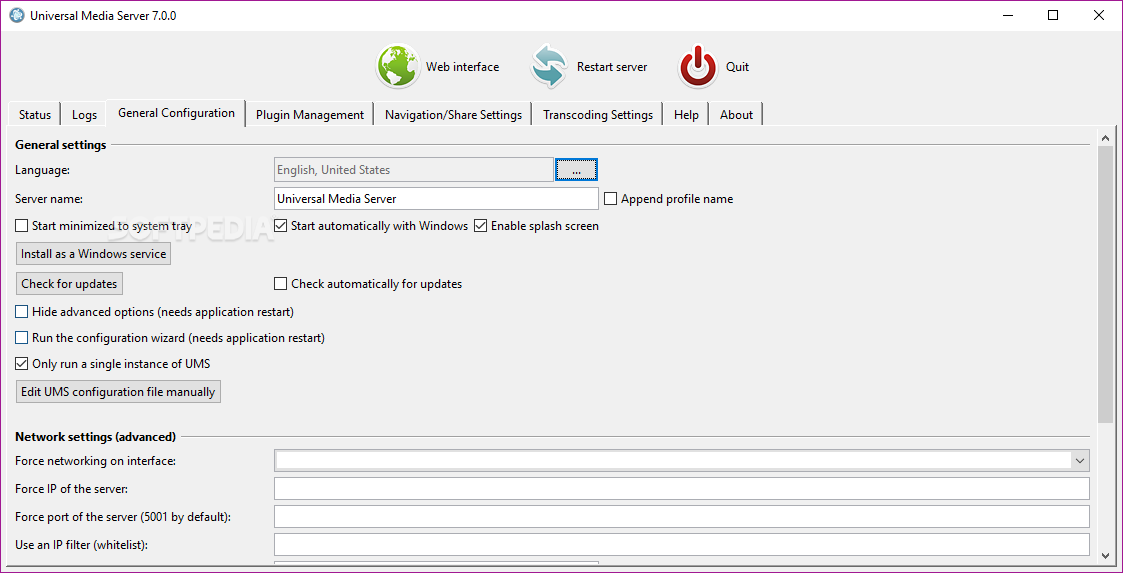Click the Force IP of the server field
The width and height of the screenshot is (1123, 573).
click(682, 488)
